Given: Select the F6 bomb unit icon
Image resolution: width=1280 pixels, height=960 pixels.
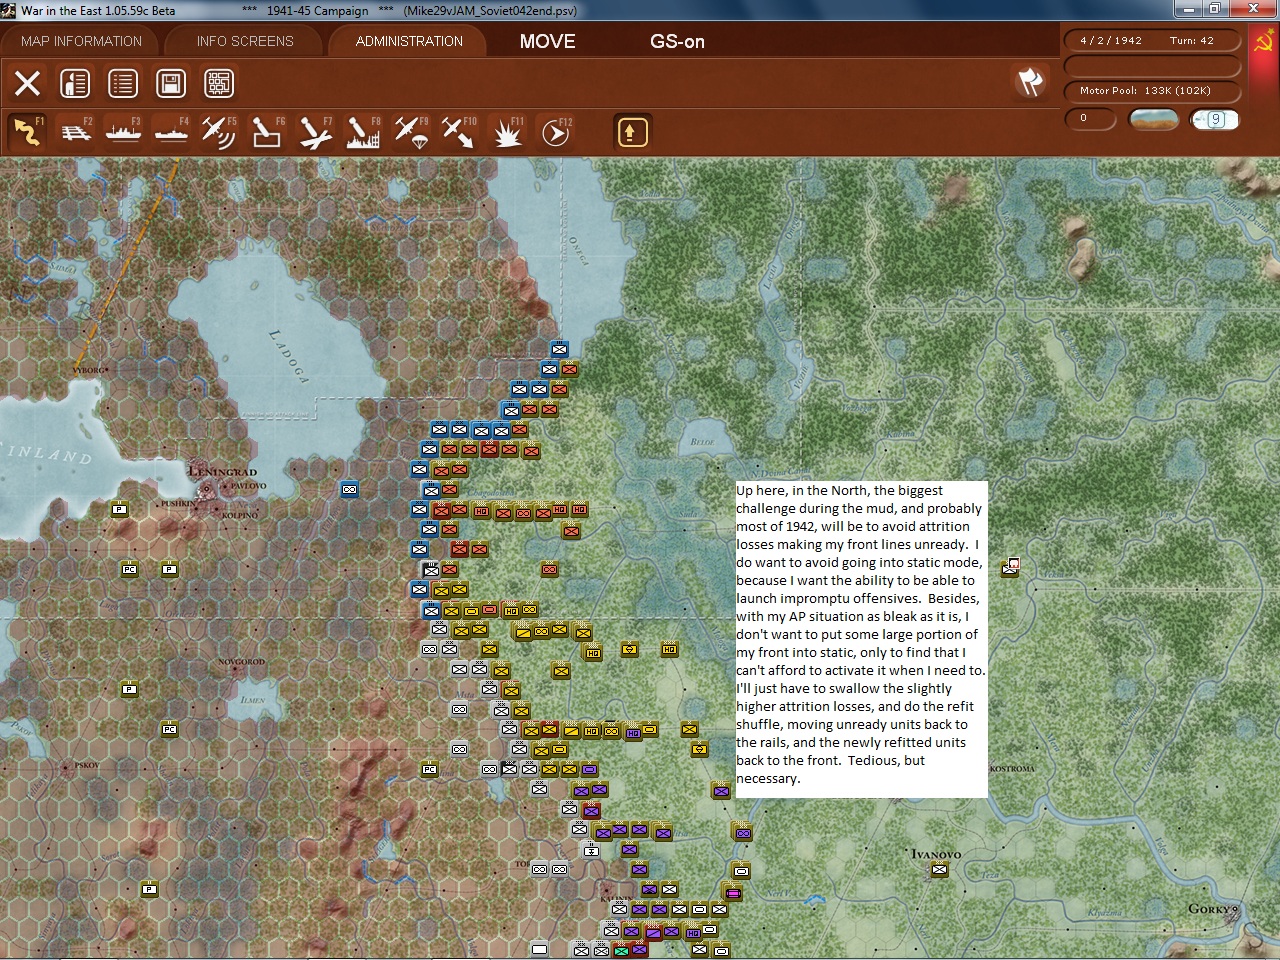Looking at the screenshot, I should [267, 131].
